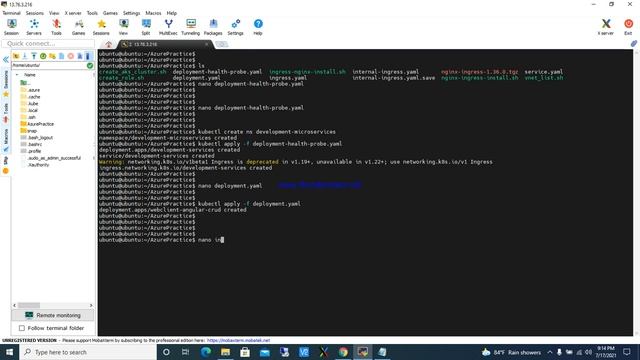Image resolution: width=640 pixels, height=360 pixels.
Task: Collapse the sidebar with double-chevron icon
Action: [6, 60]
